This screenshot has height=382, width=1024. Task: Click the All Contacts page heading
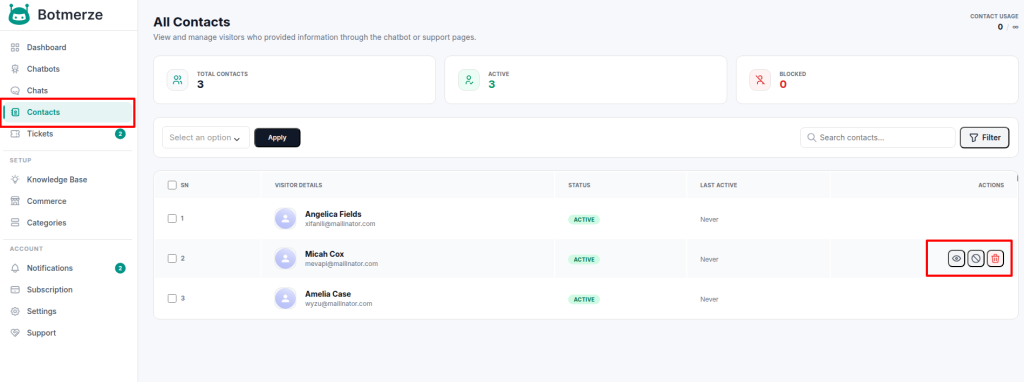click(192, 22)
